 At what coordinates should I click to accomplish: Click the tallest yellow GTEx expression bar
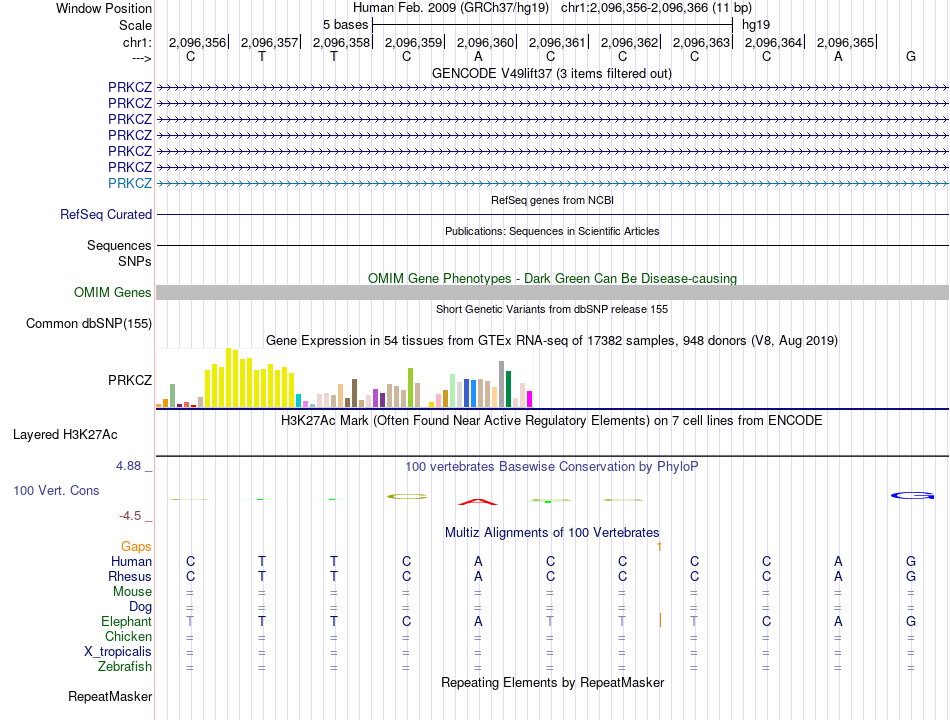tap(229, 378)
